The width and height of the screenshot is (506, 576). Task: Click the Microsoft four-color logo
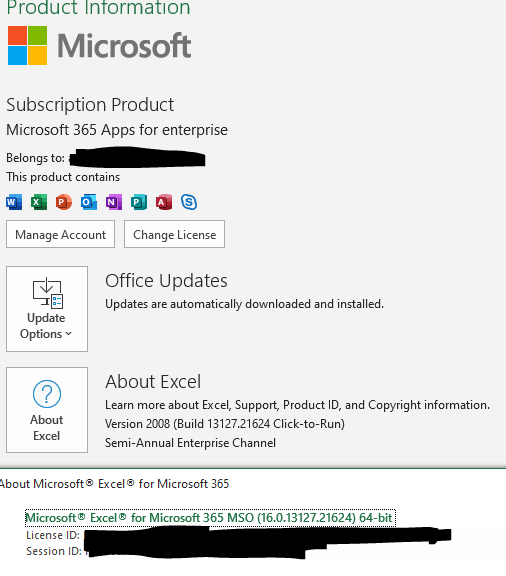point(28,45)
